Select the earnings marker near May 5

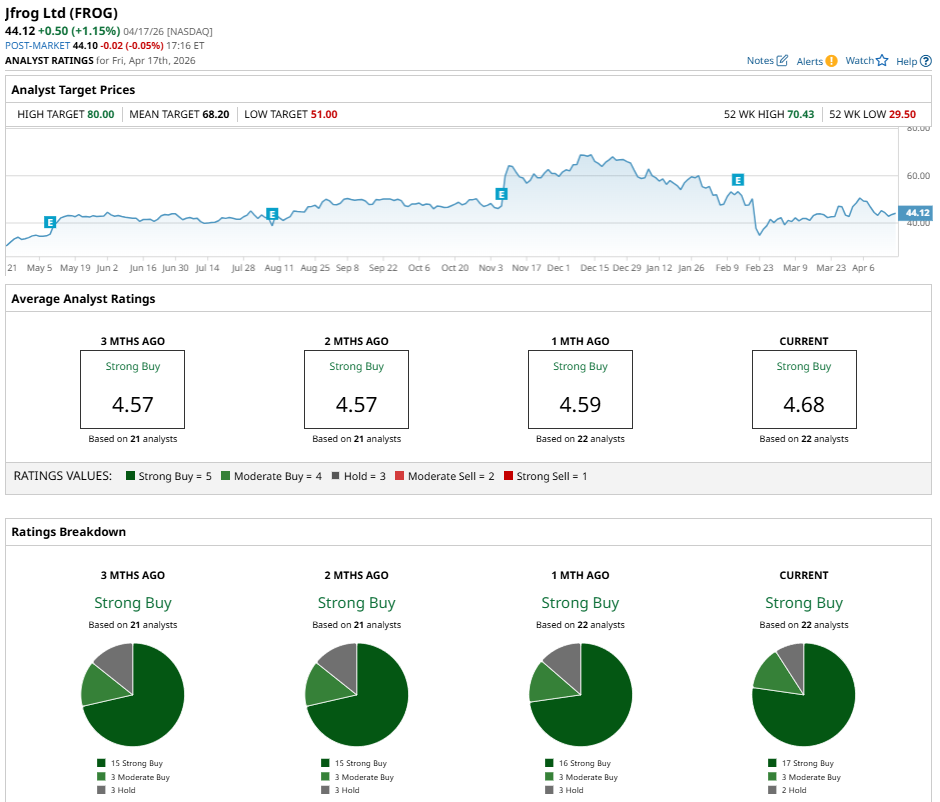tap(49, 221)
